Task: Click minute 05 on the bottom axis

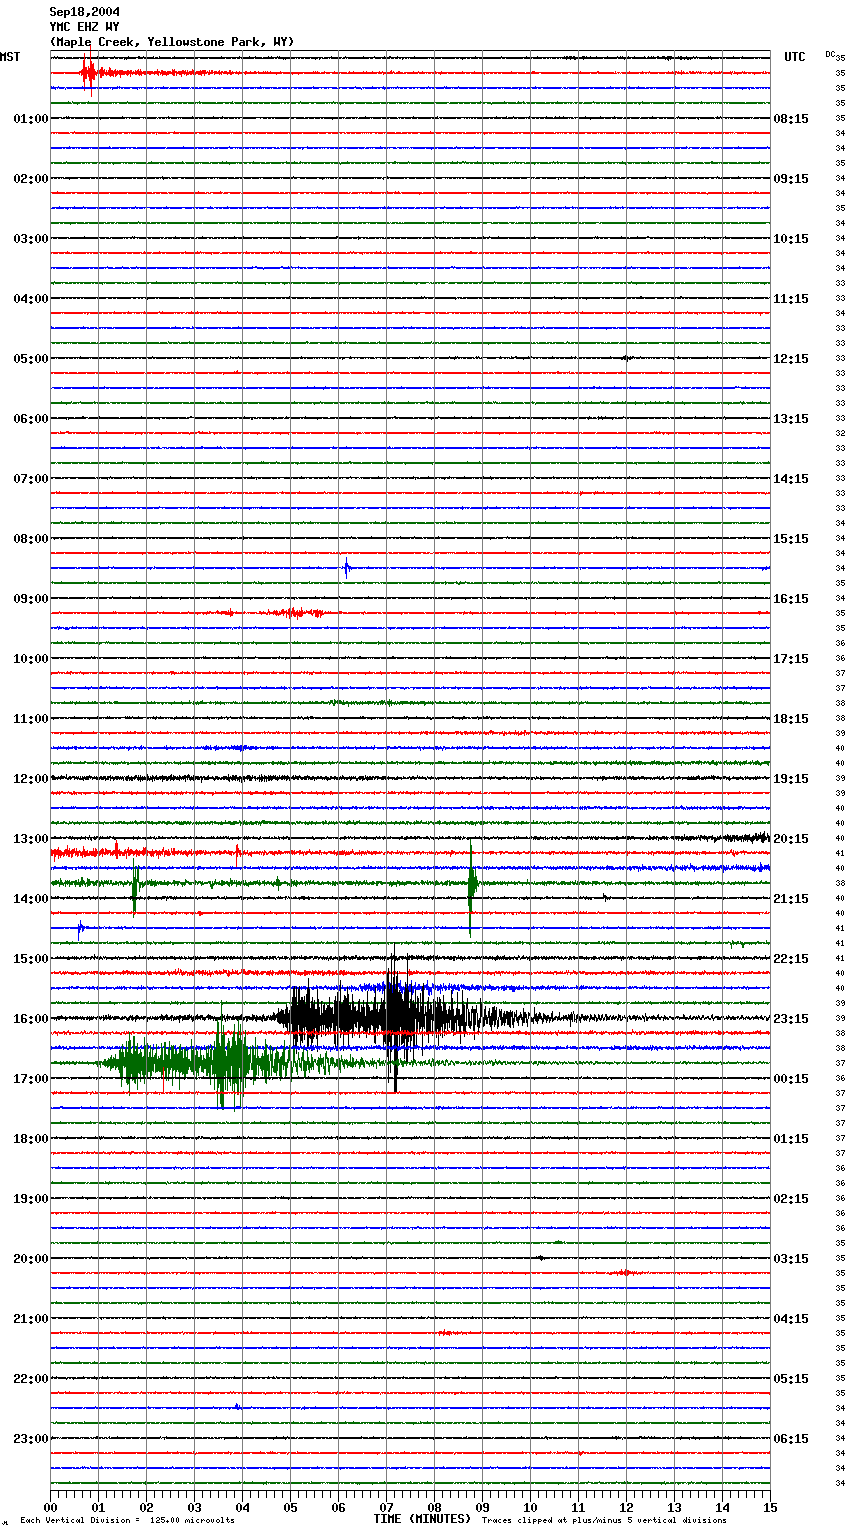Action: (290, 1507)
